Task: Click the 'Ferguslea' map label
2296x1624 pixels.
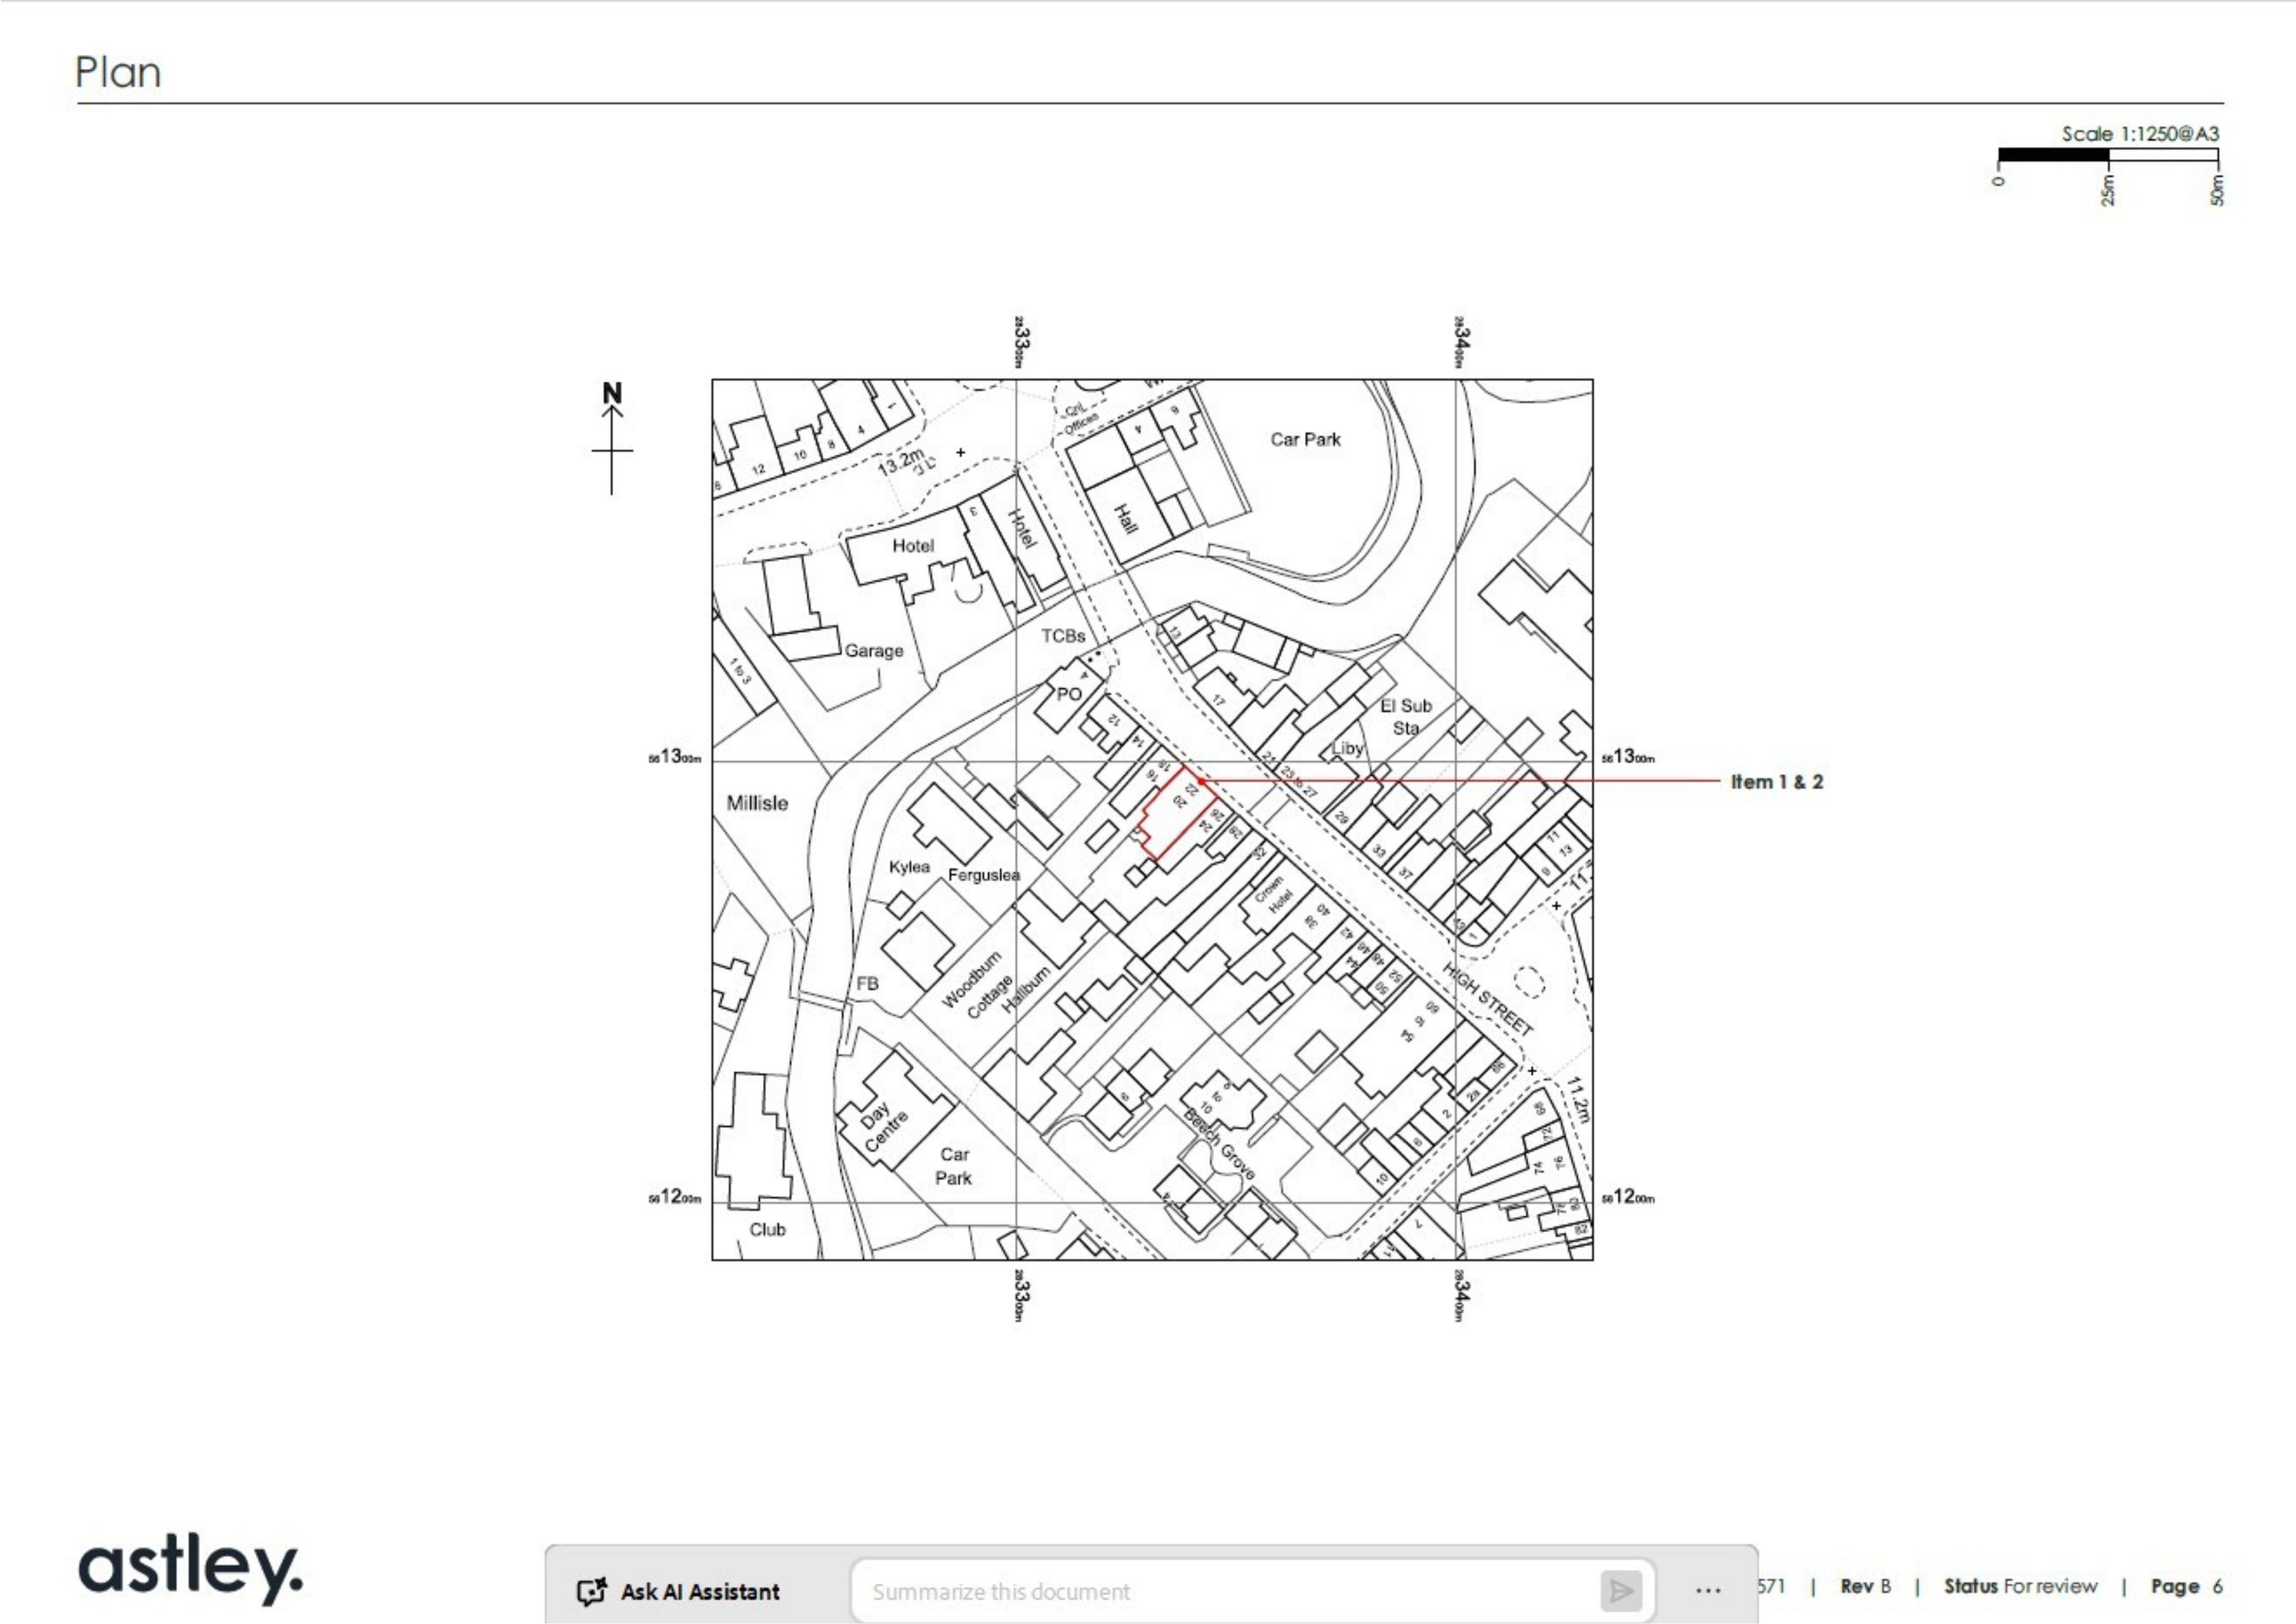Action: click(x=984, y=875)
